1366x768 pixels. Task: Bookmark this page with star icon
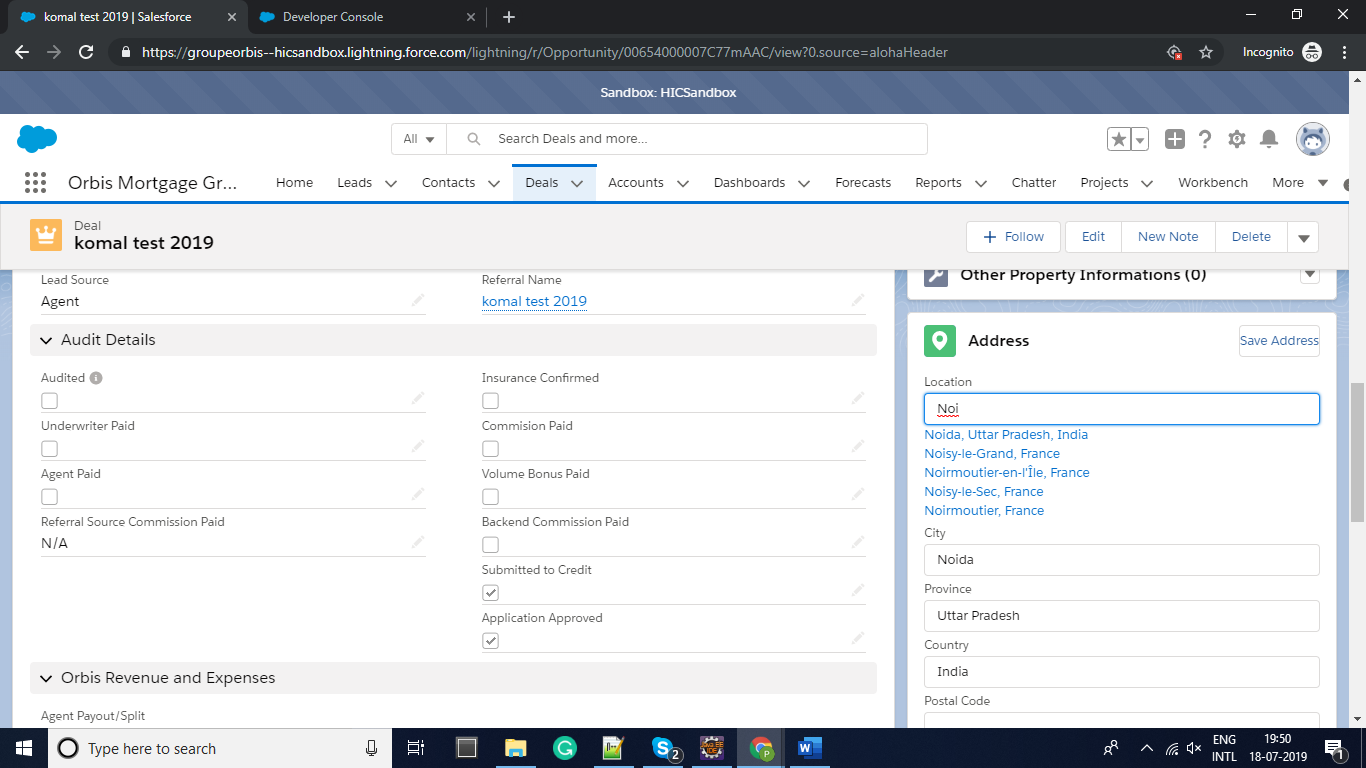(x=1206, y=52)
